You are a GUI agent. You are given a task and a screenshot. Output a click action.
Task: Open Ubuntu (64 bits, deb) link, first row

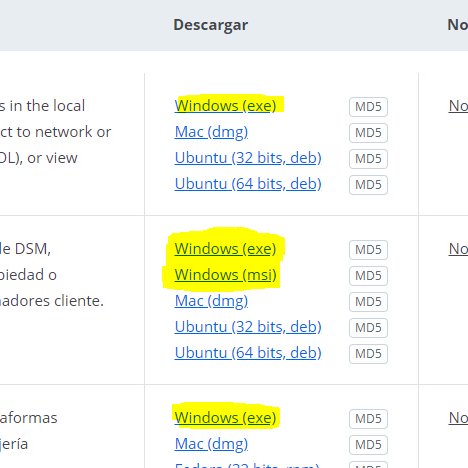248,184
